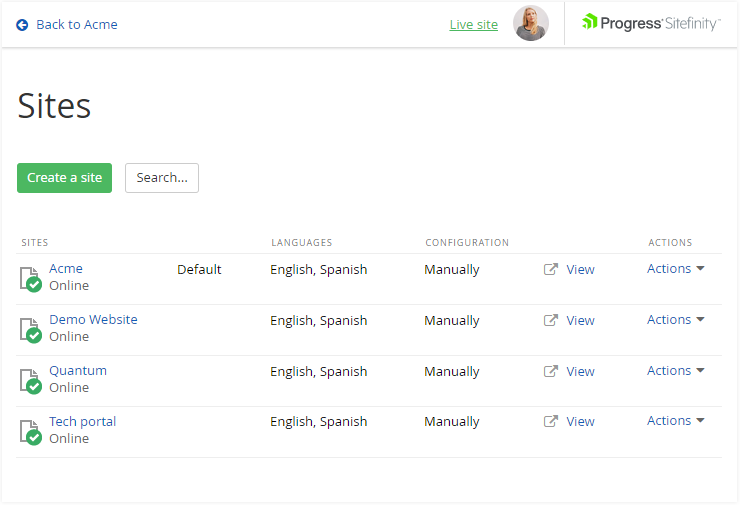The height and width of the screenshot is (505, 740).
Task: Click the back arrow icon beside Back to Acme
Action: click(22, 25)
